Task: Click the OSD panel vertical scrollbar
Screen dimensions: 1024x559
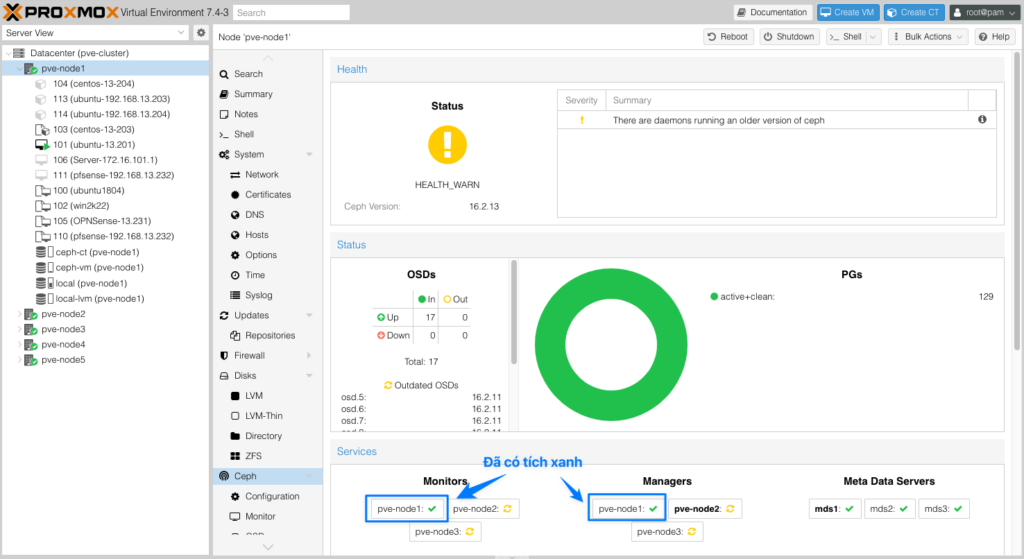Action: coord(514,312)
